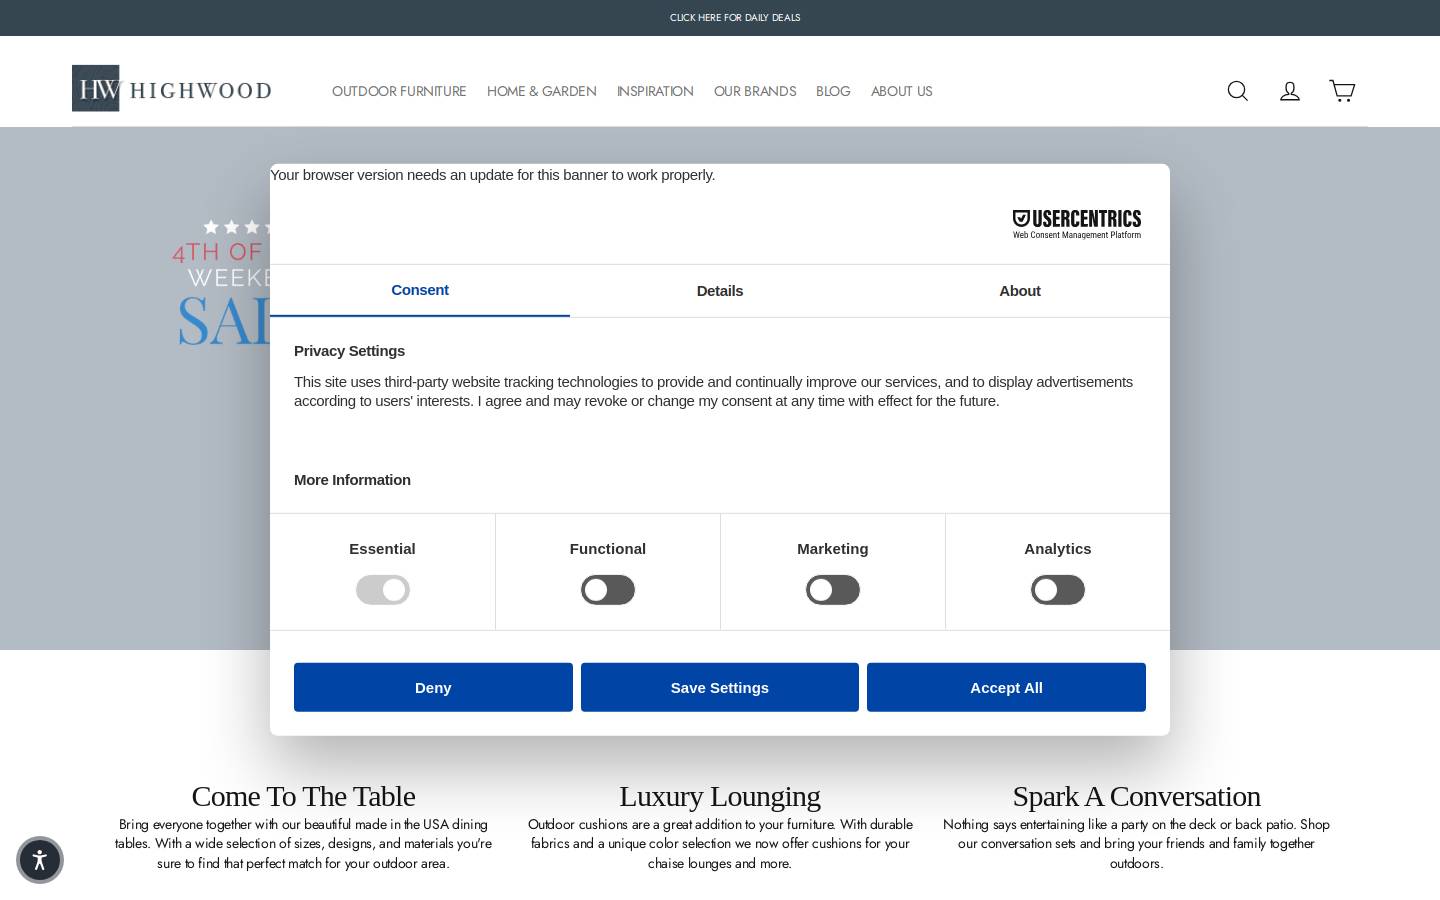This screenshot has width=1440, height=900.
Task: Click the Accept All button
Action: (1006, 687)
